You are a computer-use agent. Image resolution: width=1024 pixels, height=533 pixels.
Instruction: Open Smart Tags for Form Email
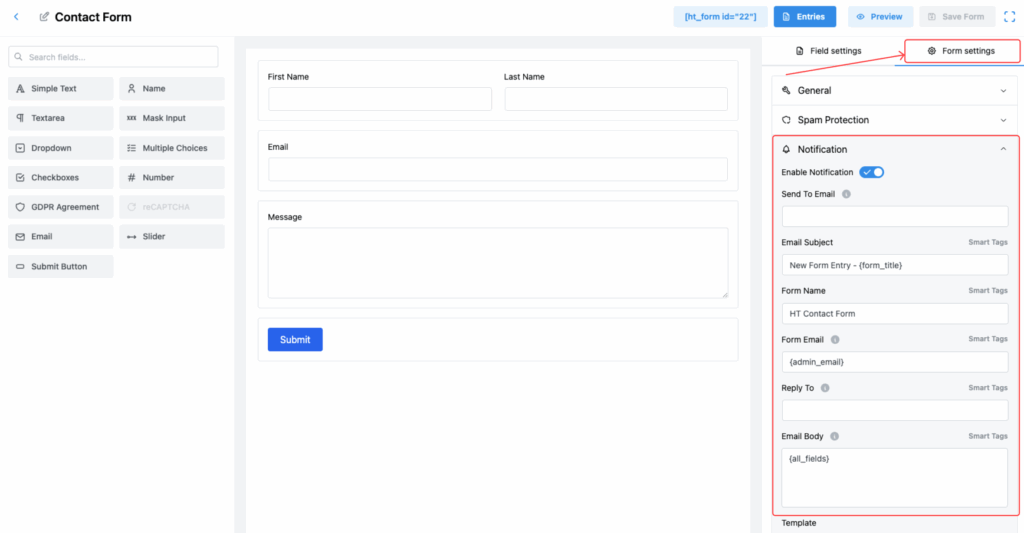987,339
